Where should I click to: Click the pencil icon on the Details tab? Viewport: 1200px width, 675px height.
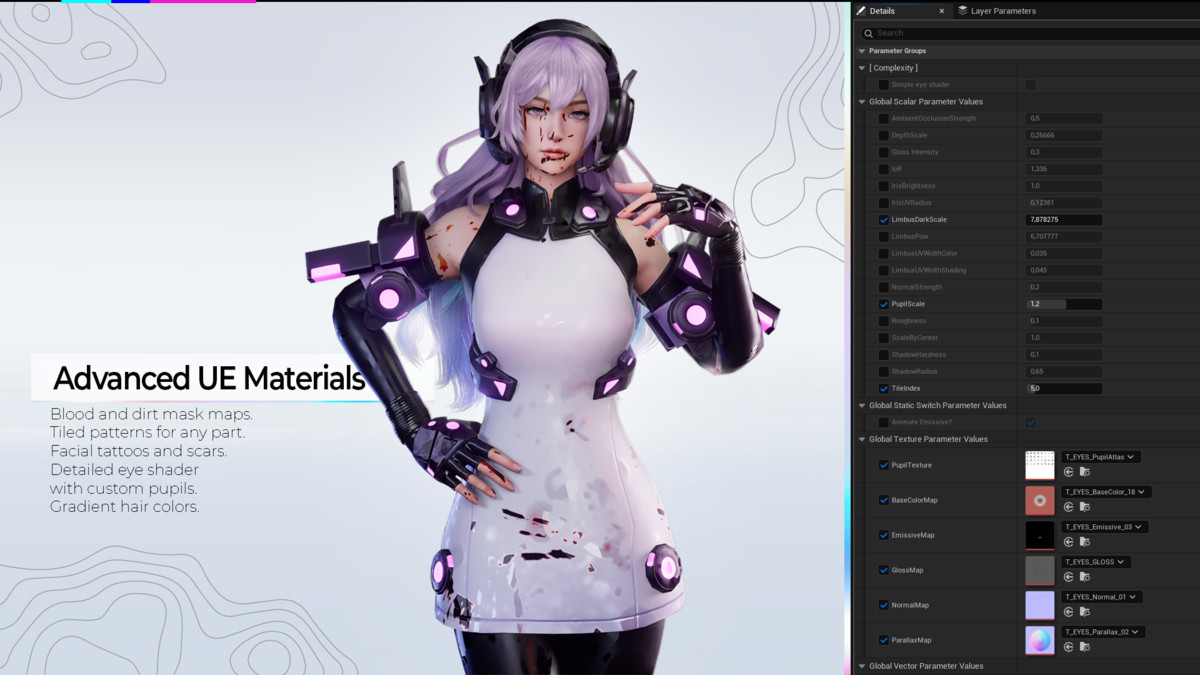click(x=862, y=12)
